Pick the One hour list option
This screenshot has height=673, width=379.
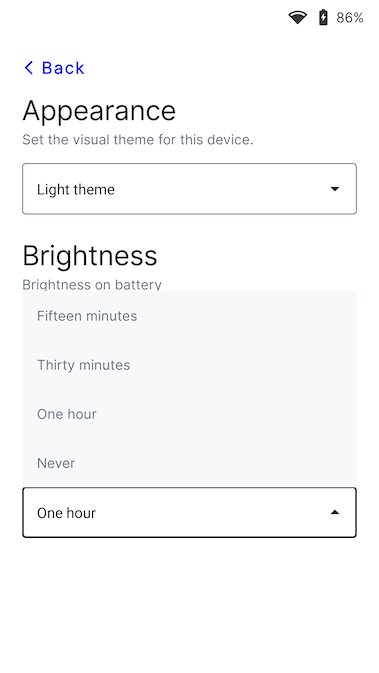[x=189, y=414]
